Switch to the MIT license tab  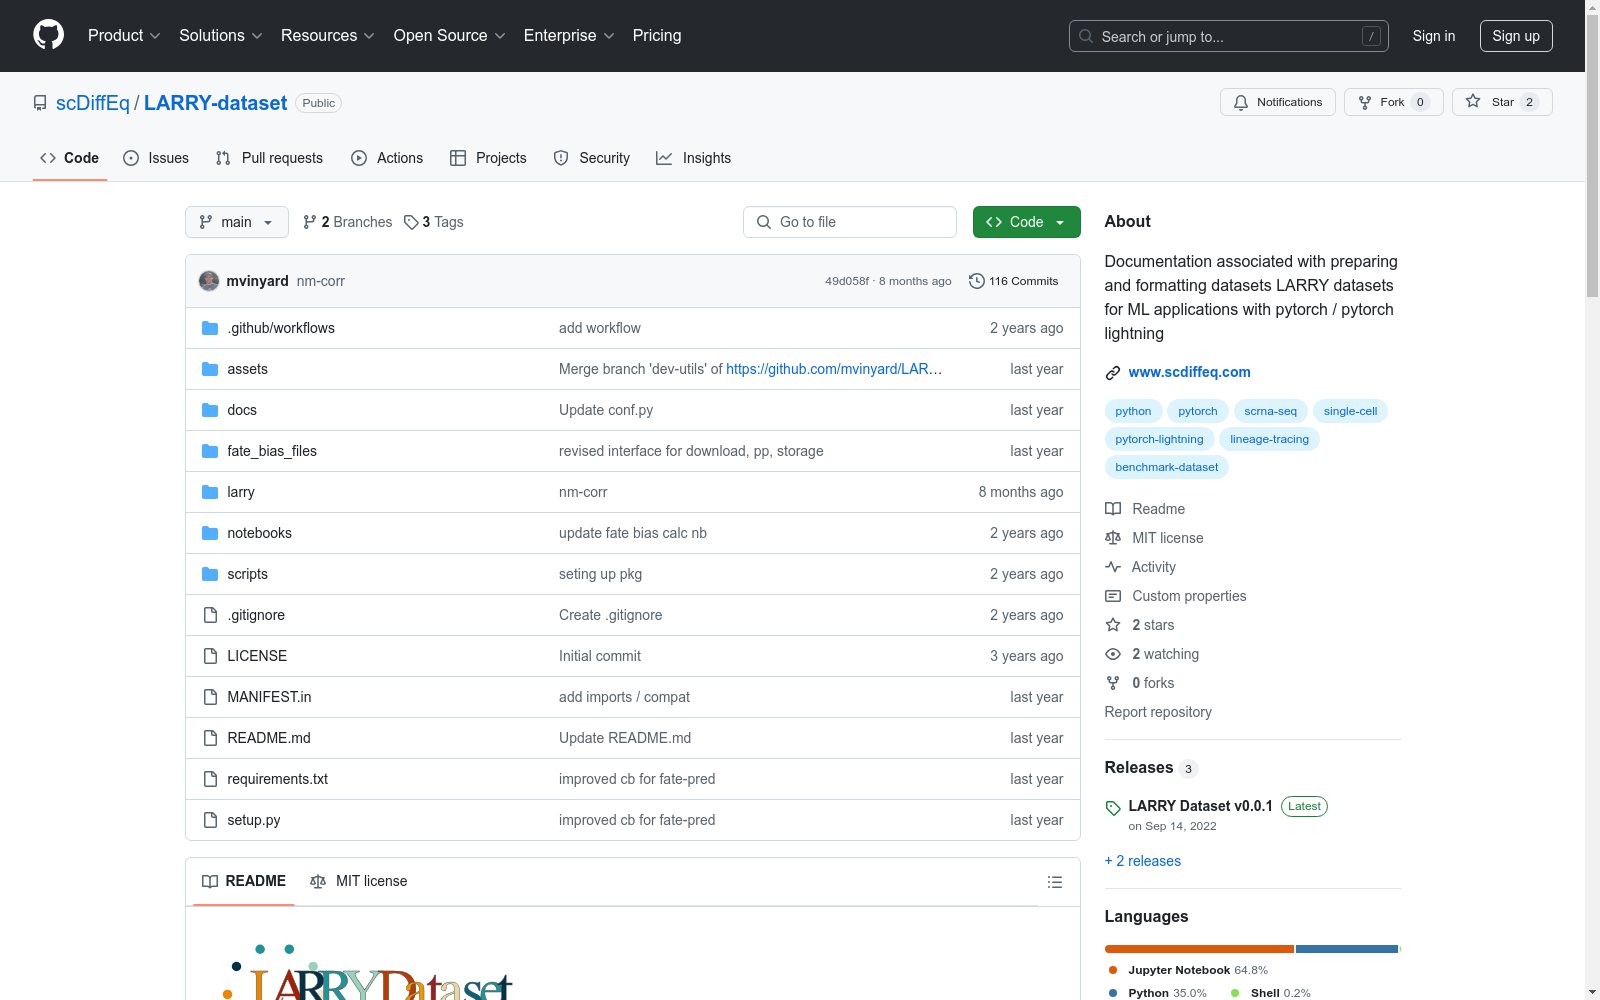(x=359, y=881)
